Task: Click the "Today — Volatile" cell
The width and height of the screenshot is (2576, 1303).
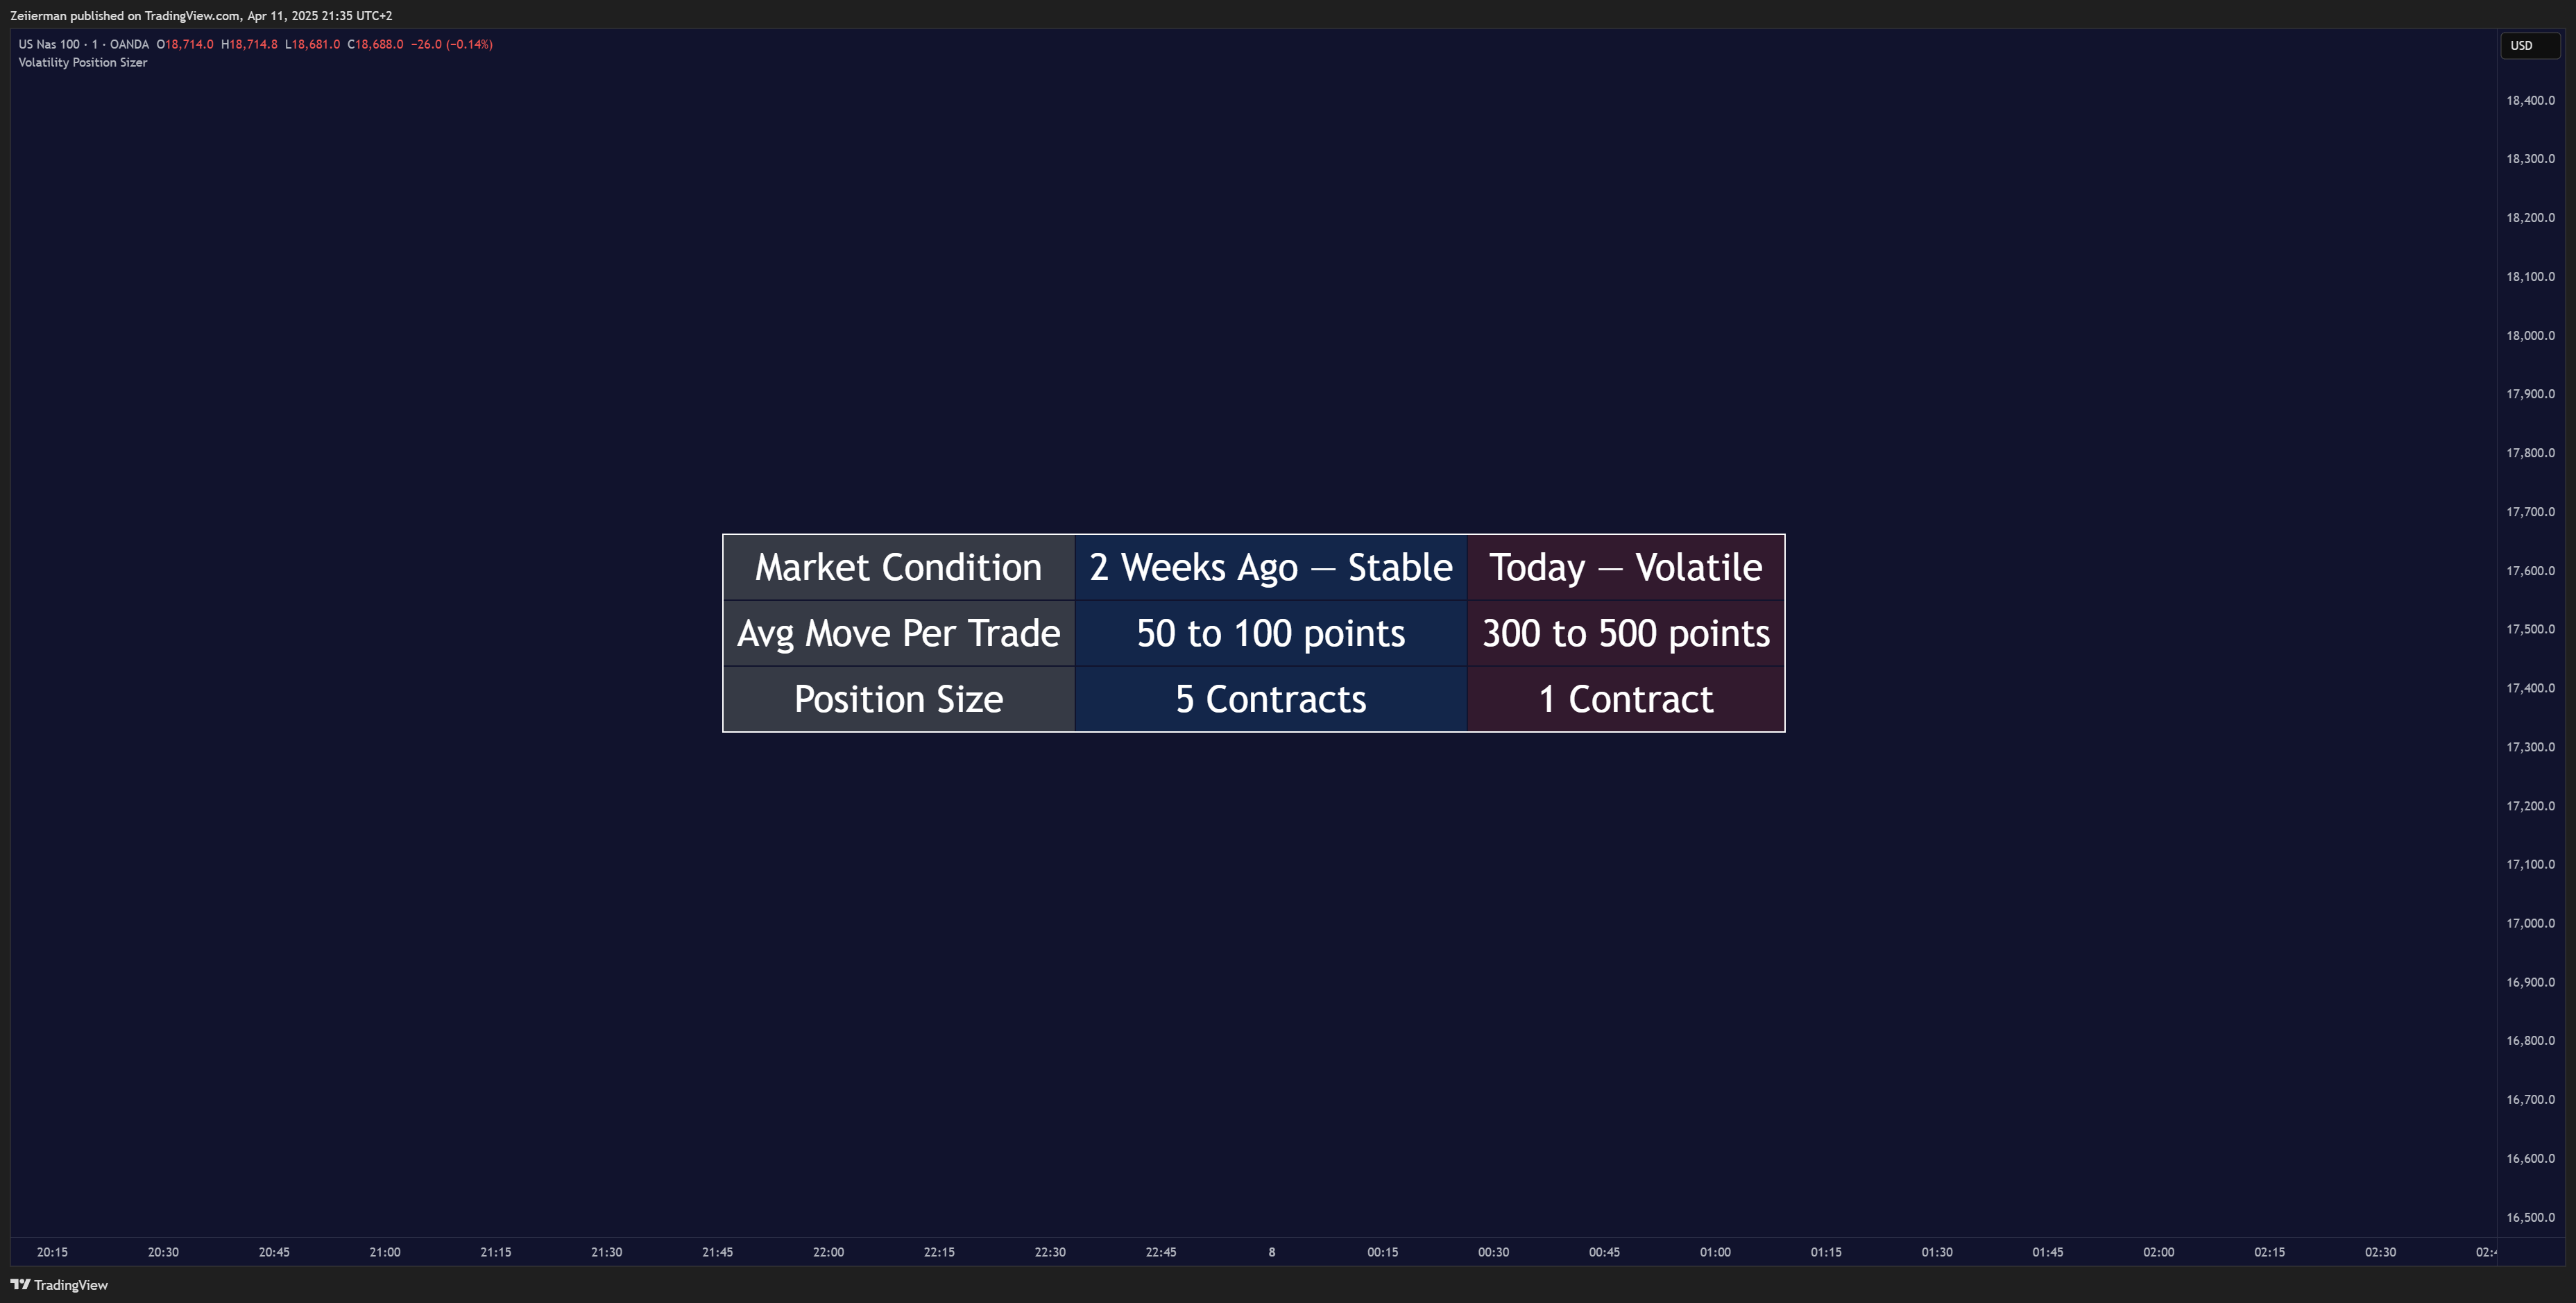Action: [x=1625, y=567]
